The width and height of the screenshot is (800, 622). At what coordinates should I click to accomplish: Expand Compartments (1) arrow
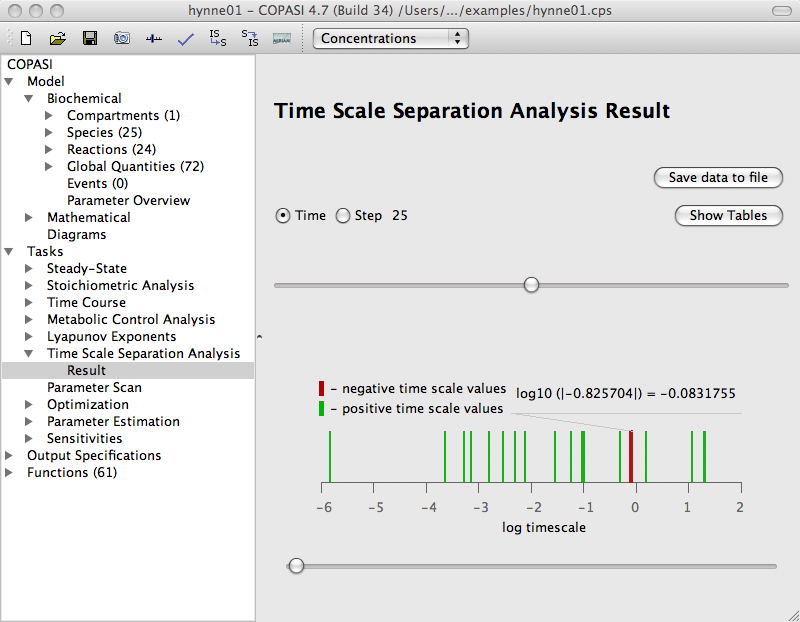[x=49, y=115]
